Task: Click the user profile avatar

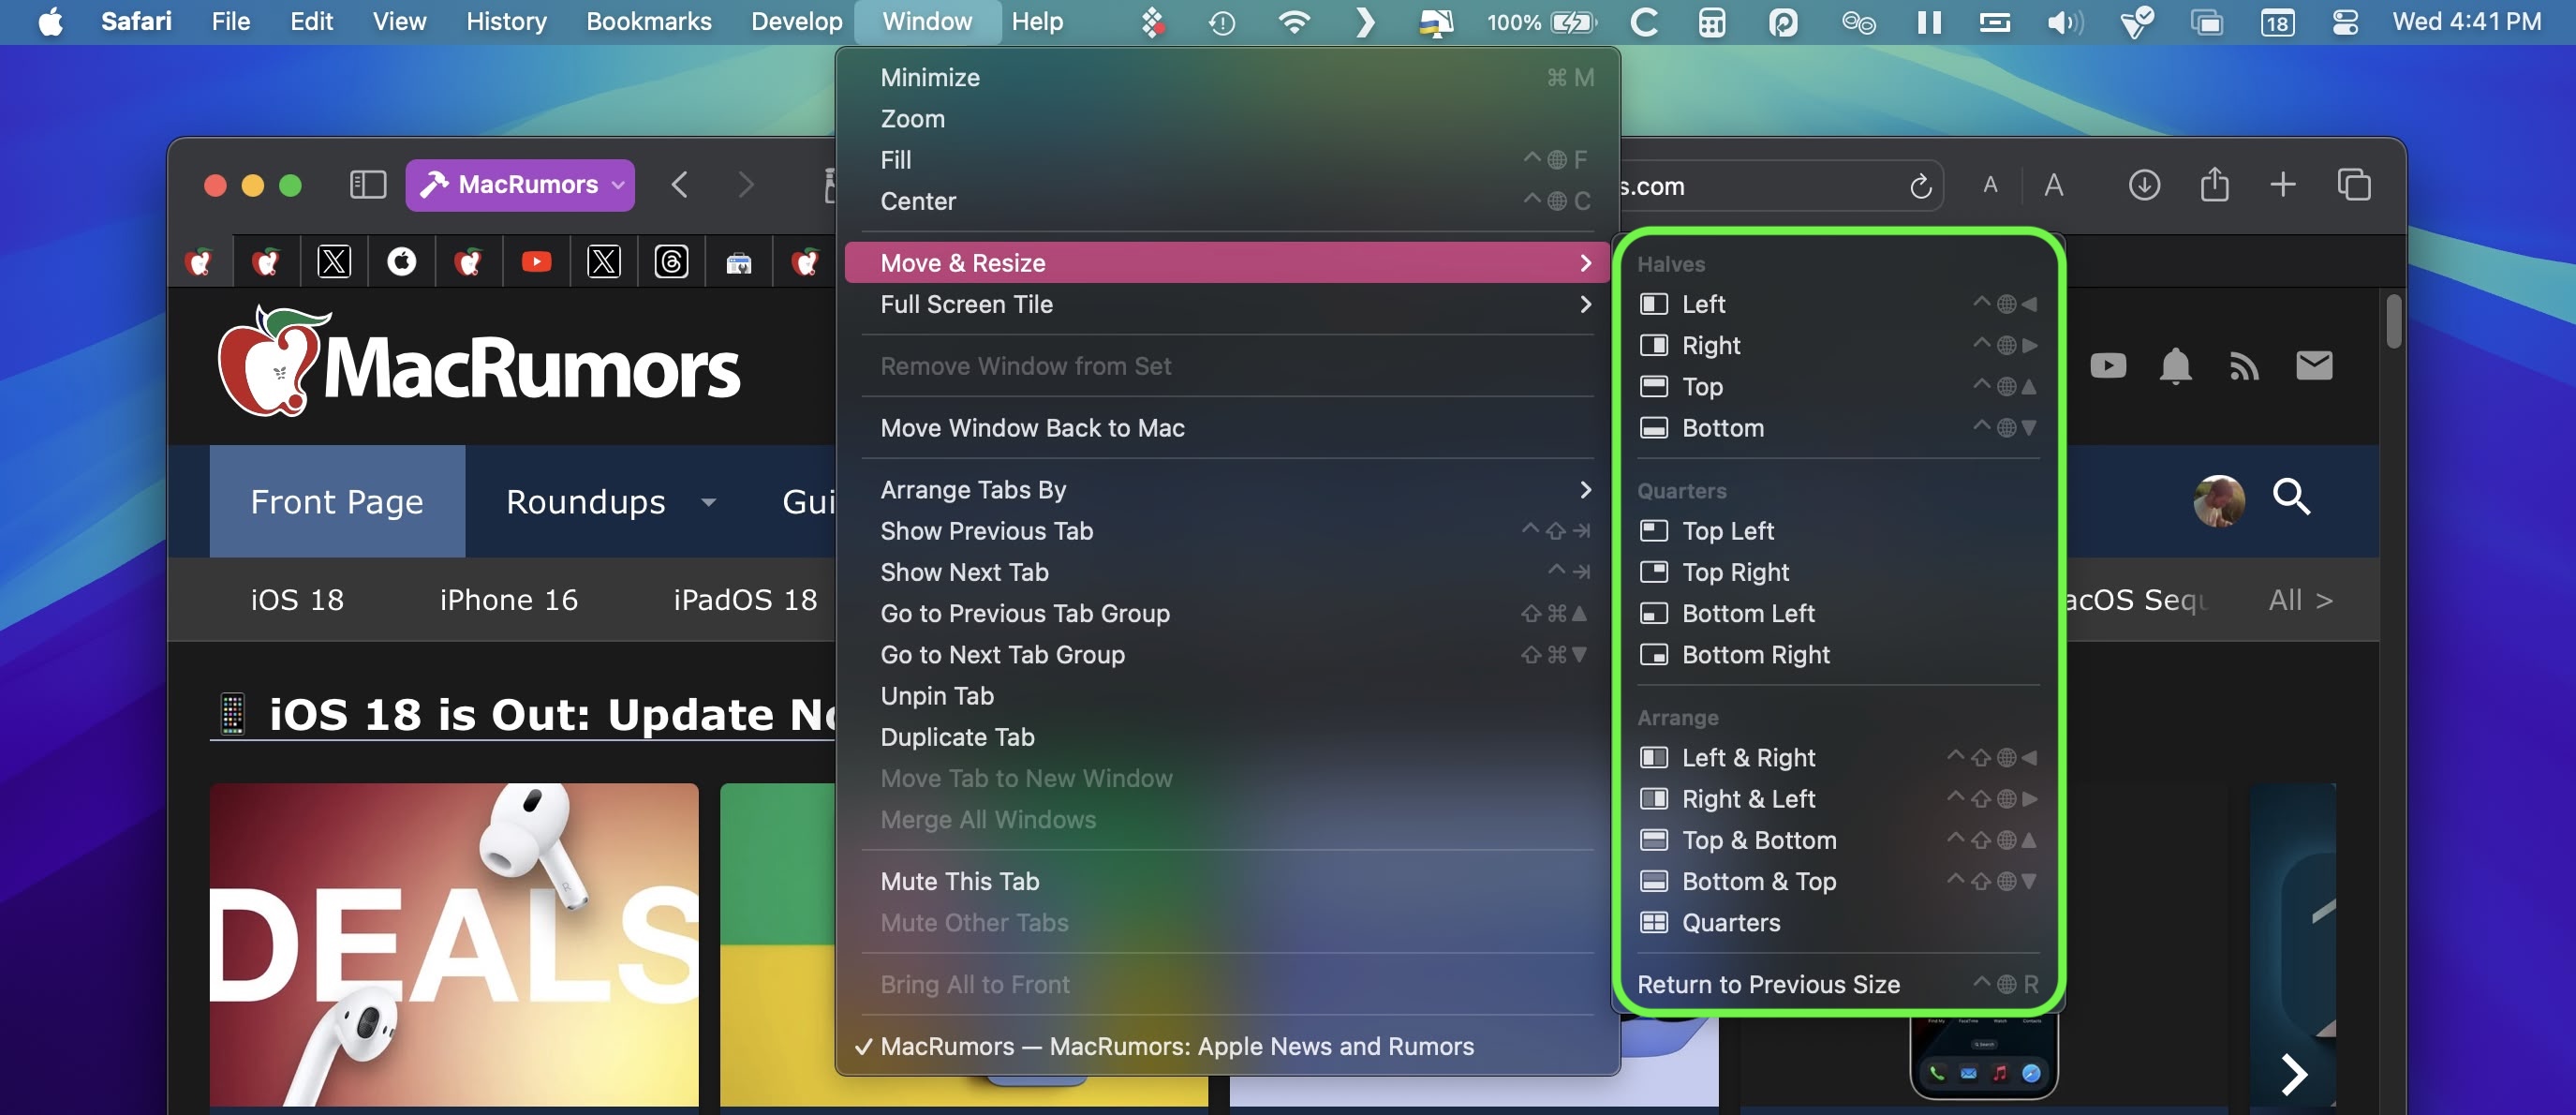Action: [x=2219, y=501]
